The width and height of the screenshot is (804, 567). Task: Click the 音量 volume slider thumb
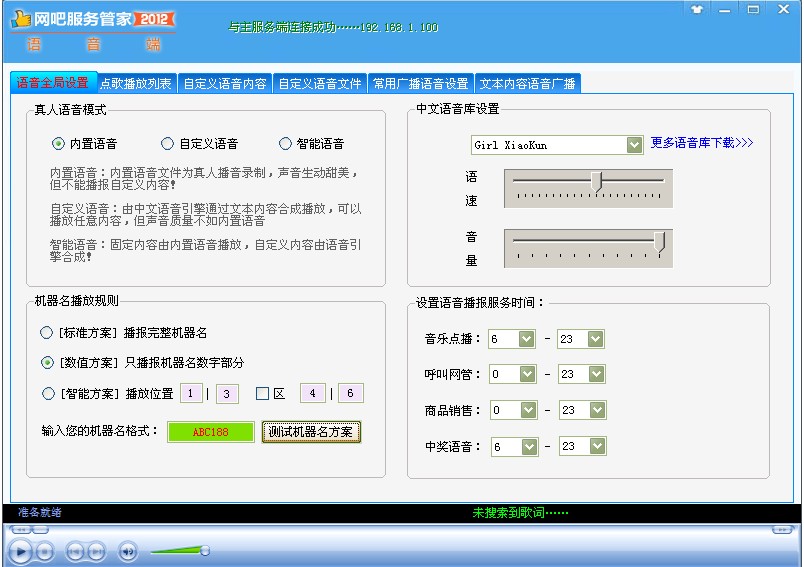(x=659, y=242)
